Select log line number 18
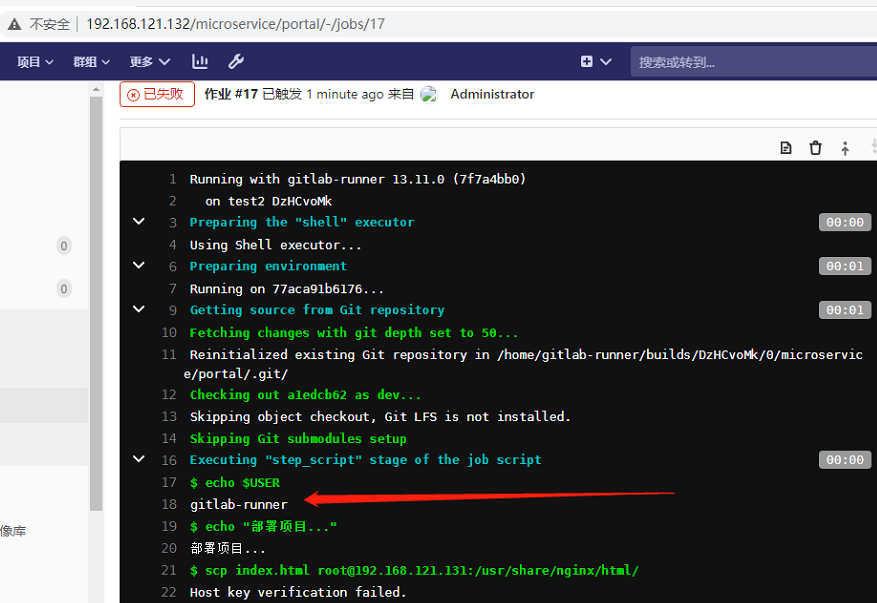The image size is (877, 603). click(169, 505)
